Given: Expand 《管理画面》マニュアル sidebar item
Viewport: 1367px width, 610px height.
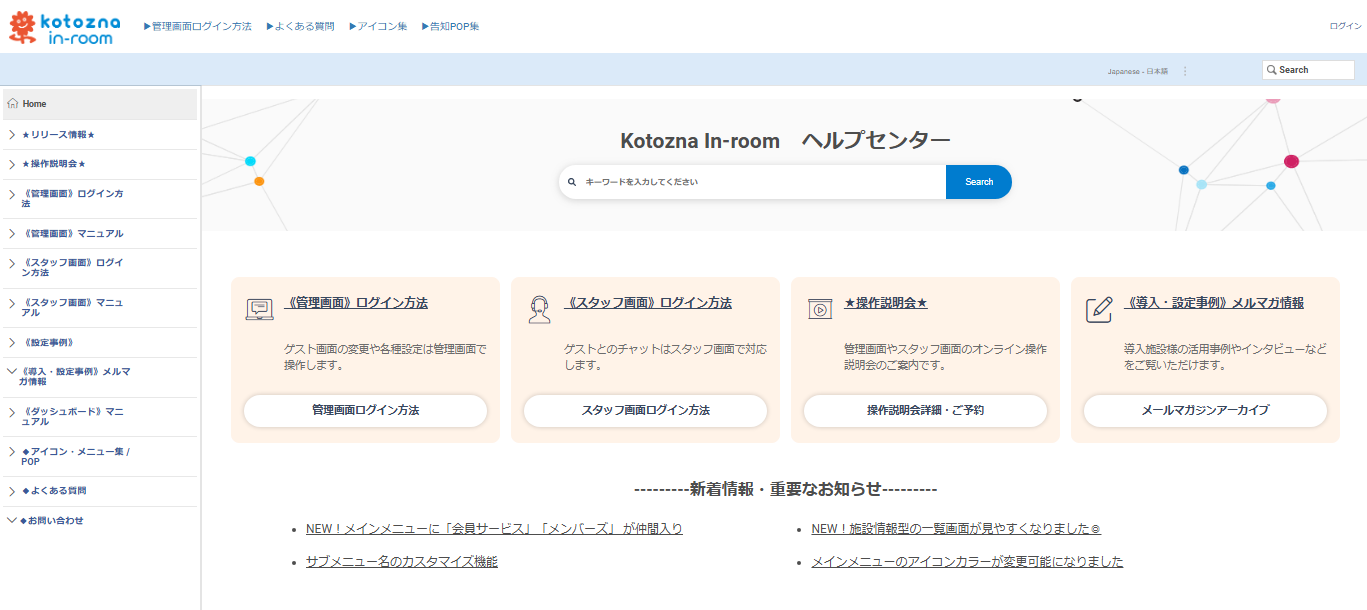Looking at the screenshot, I should (11, 233).
